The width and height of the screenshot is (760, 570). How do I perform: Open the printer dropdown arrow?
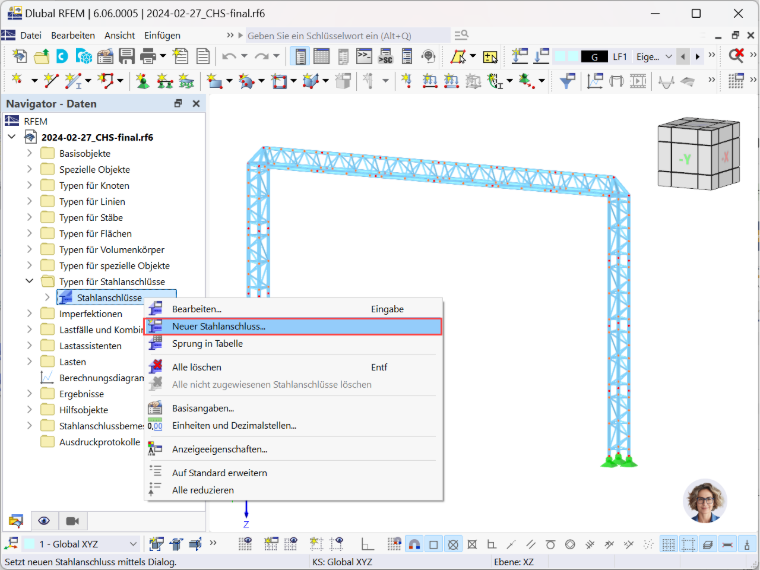[163, 57]
